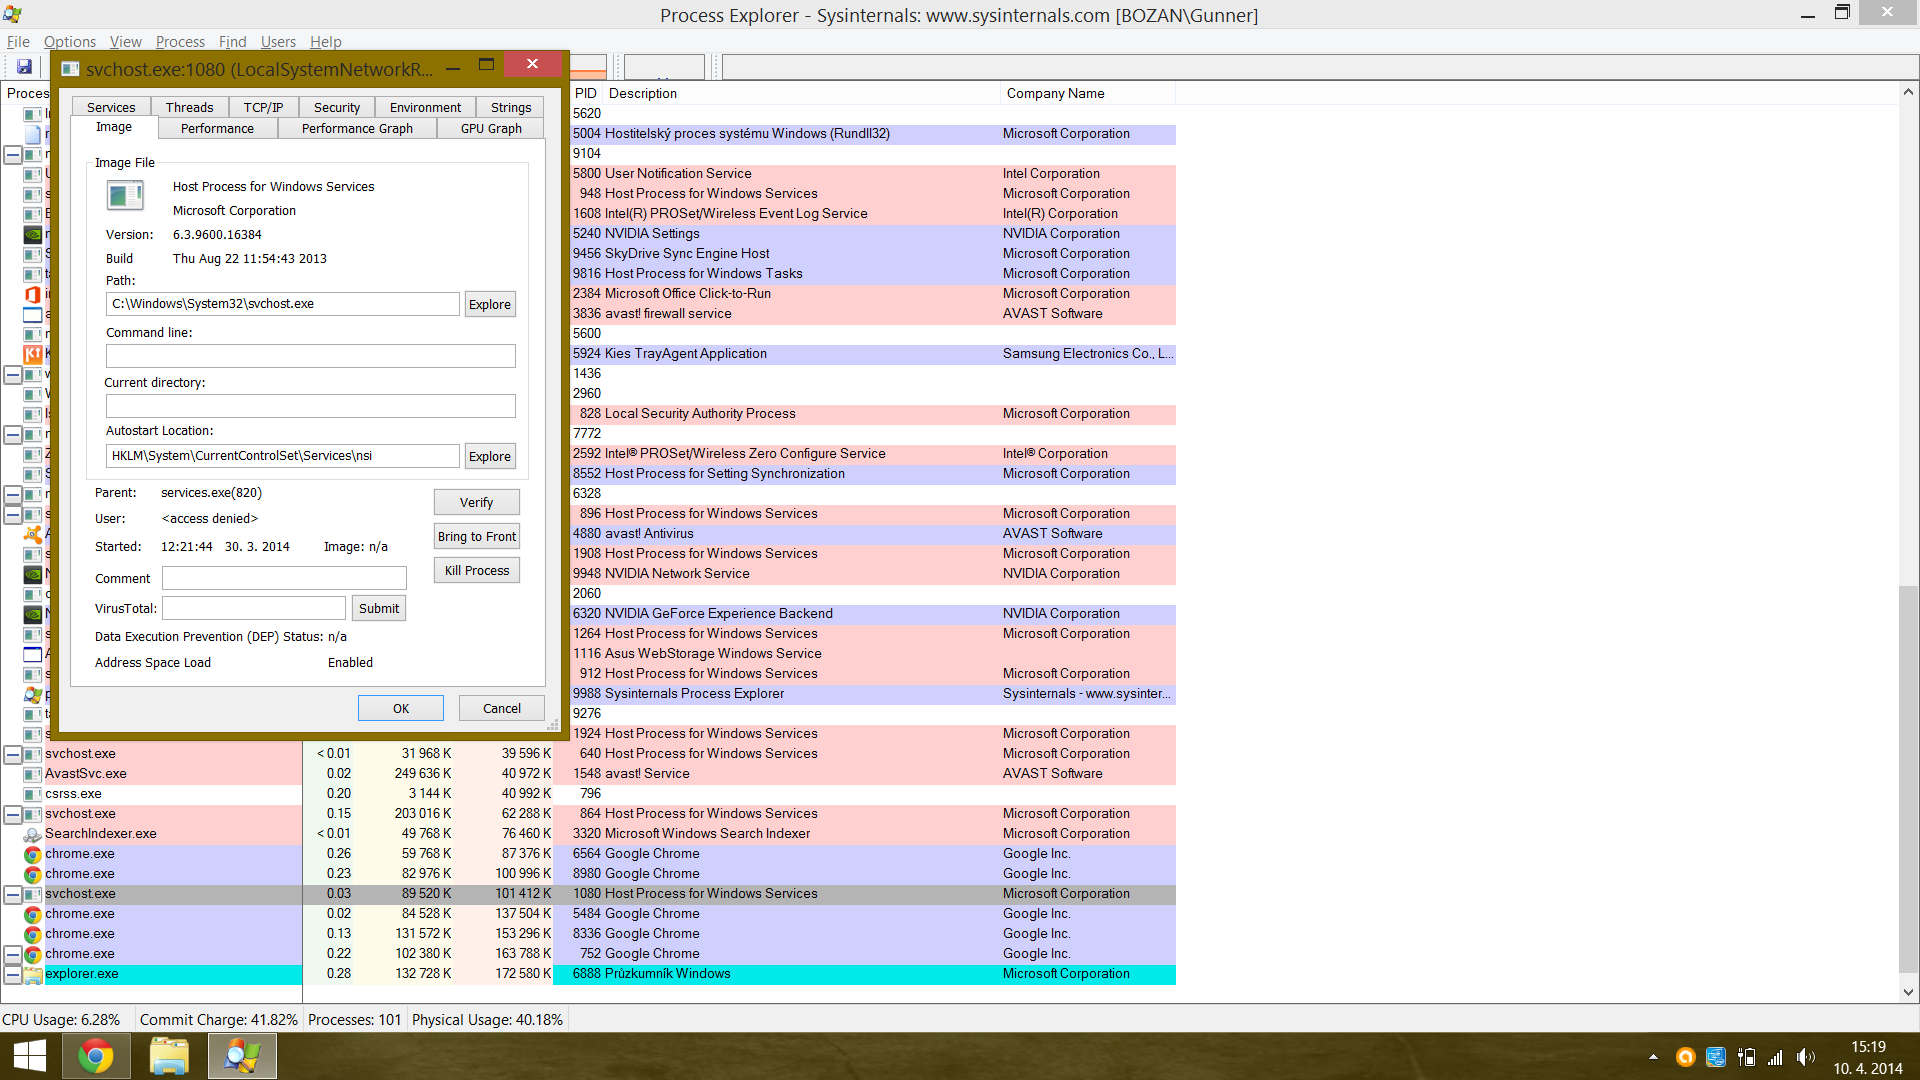Viewport: 1920px width, 1080px height.
Task: Click Chrome icon for PID 8336 process
Action: coord(32,934)
